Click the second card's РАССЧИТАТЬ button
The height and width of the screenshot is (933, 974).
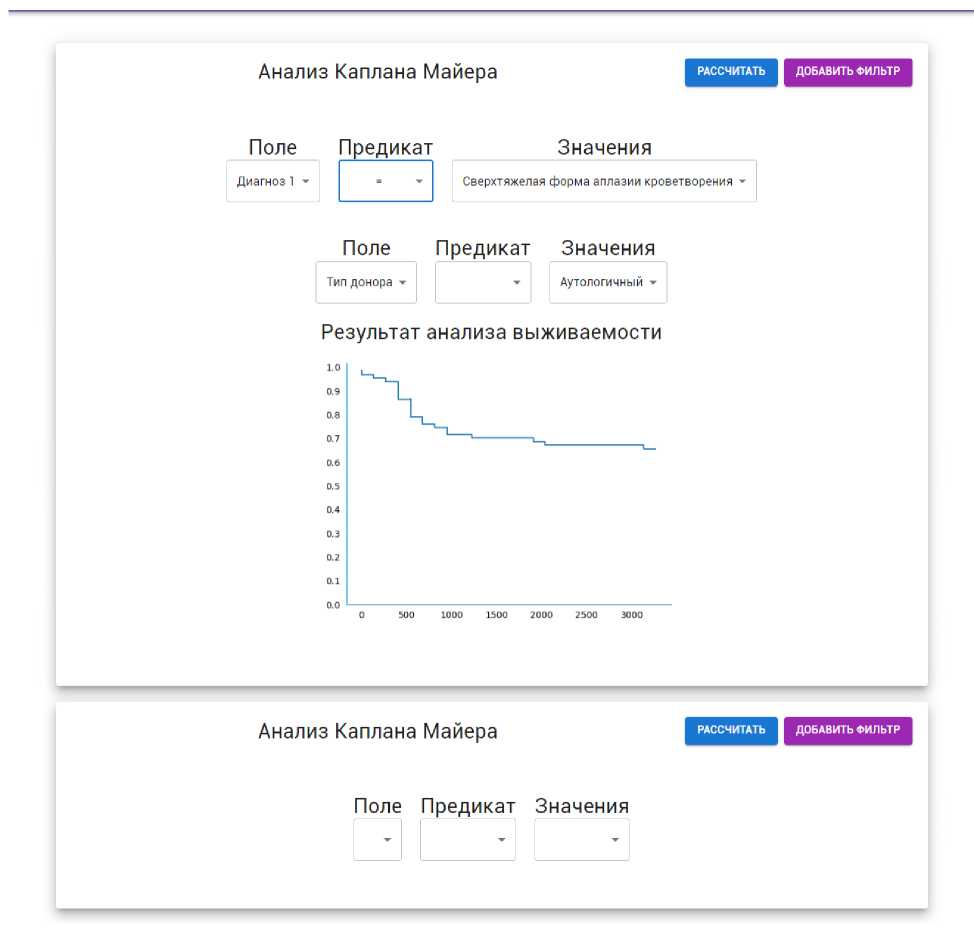pos(731,730)
